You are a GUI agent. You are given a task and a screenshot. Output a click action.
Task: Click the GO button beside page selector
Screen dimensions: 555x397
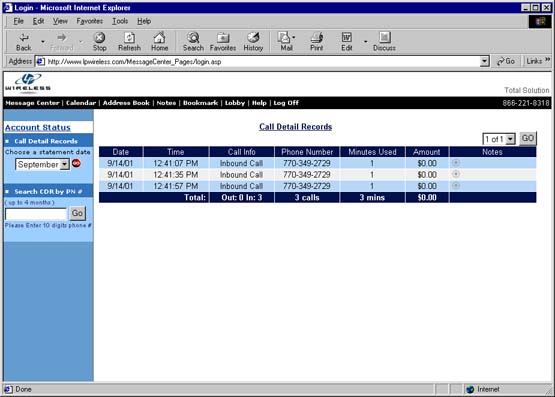click(x=528, y=138)
